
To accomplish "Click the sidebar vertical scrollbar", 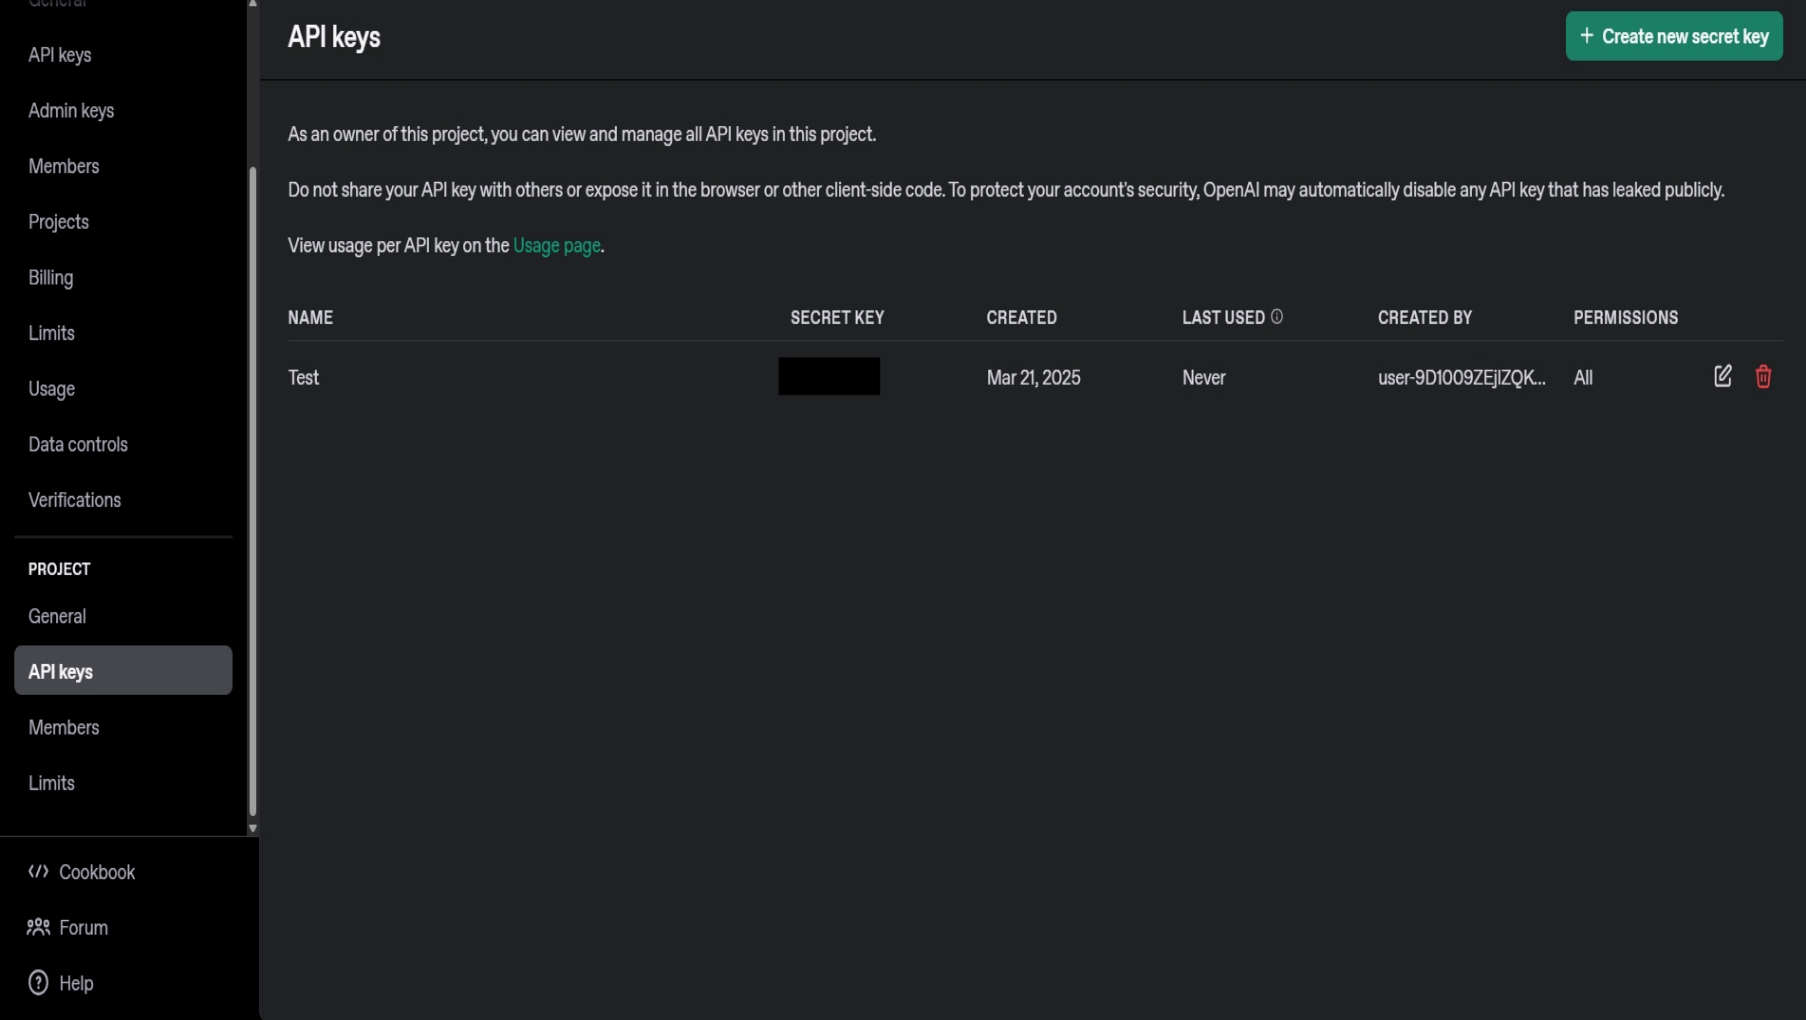I will click(x=252, y=490).
